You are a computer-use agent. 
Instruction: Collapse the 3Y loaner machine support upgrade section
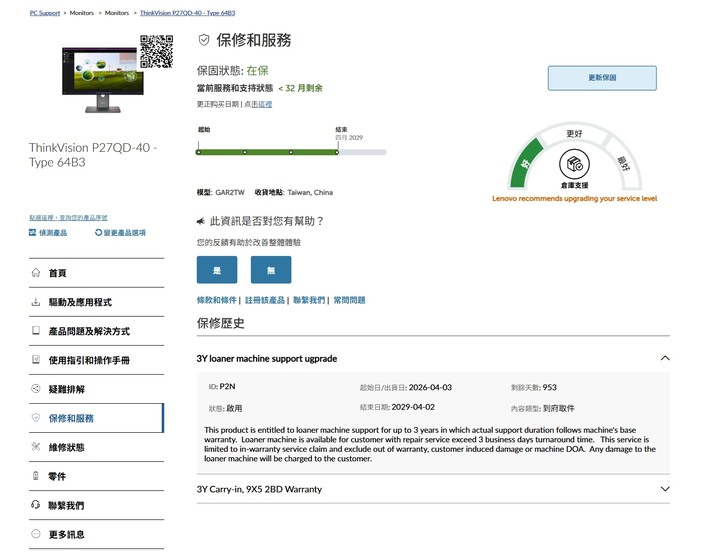(x=665, y=358)
